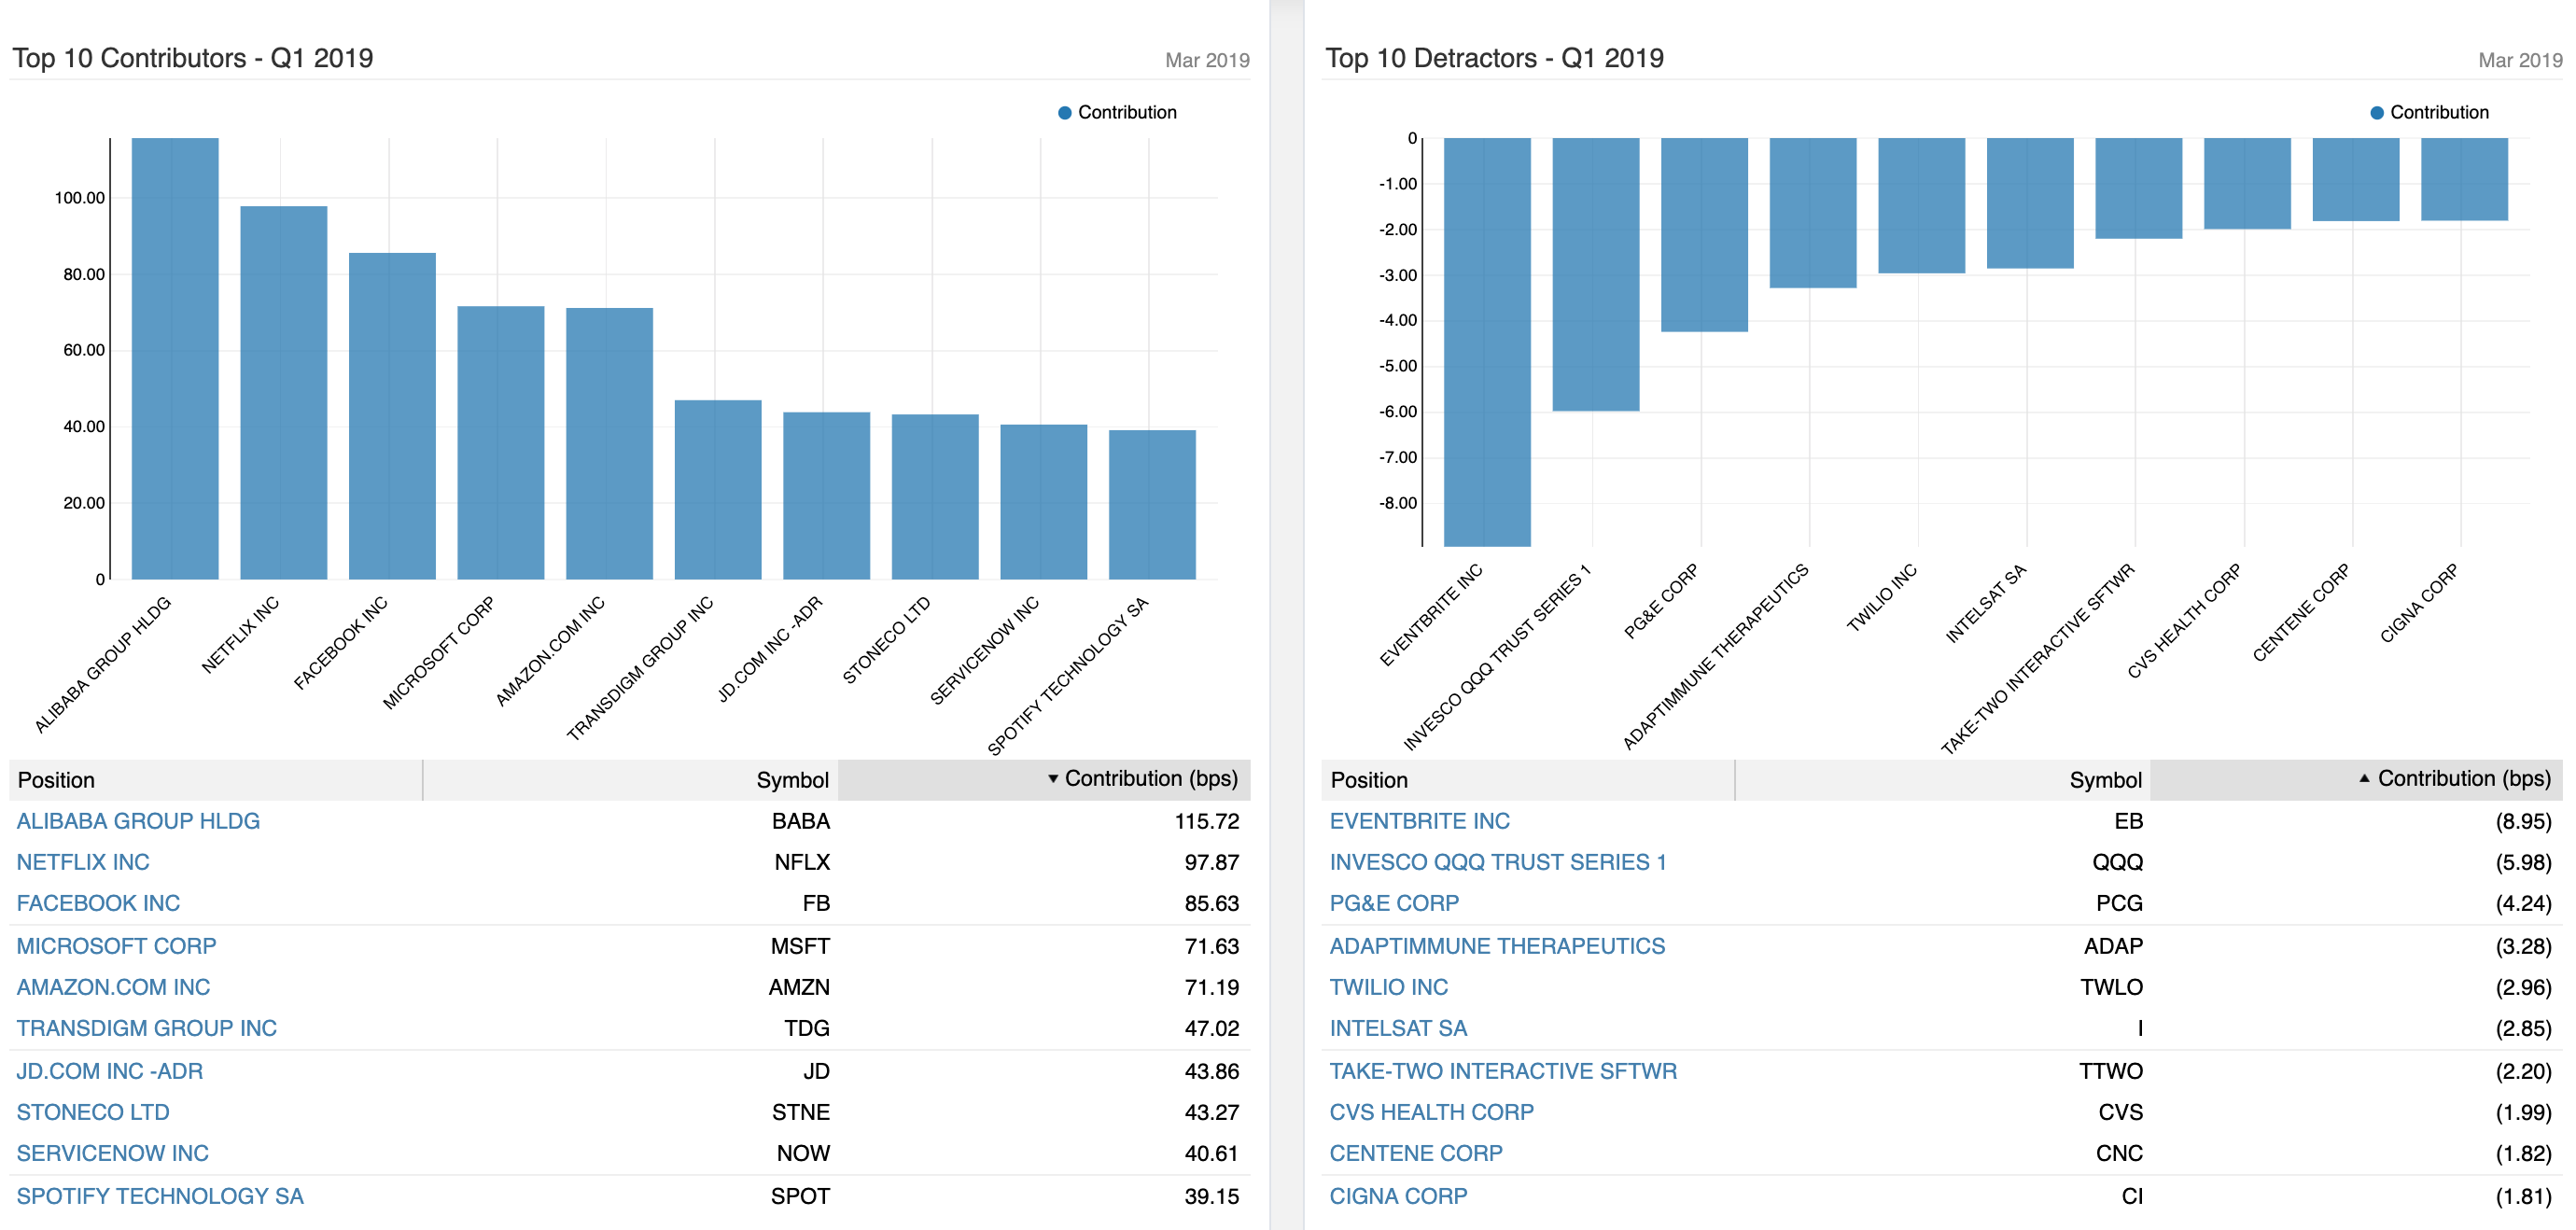Click the Facebook bar in Contributors chart
This screenshot has width=2576, height=1230.
[392, 416]
